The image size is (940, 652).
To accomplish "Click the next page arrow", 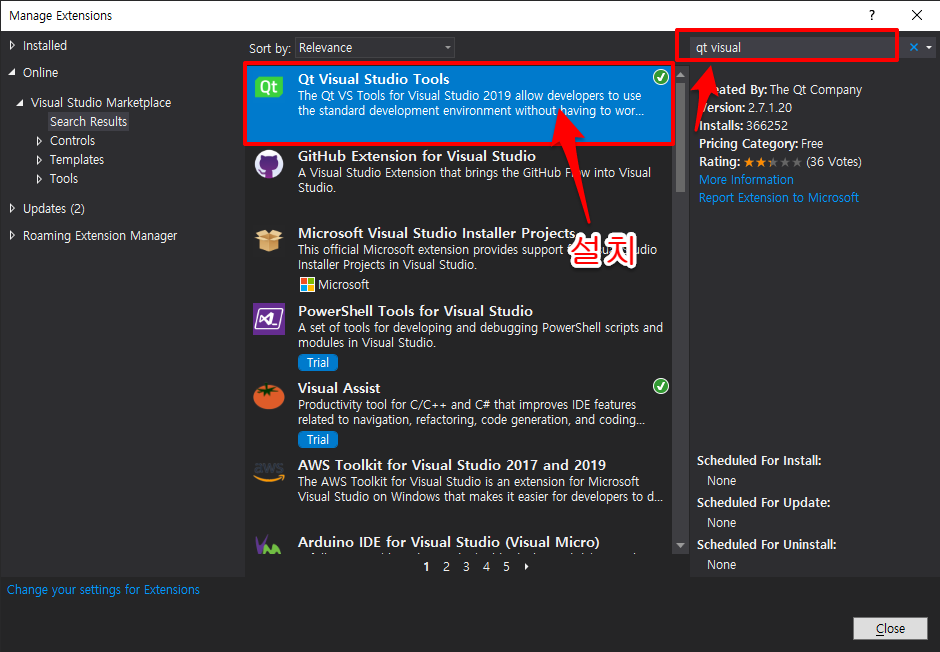I will 526,567.
